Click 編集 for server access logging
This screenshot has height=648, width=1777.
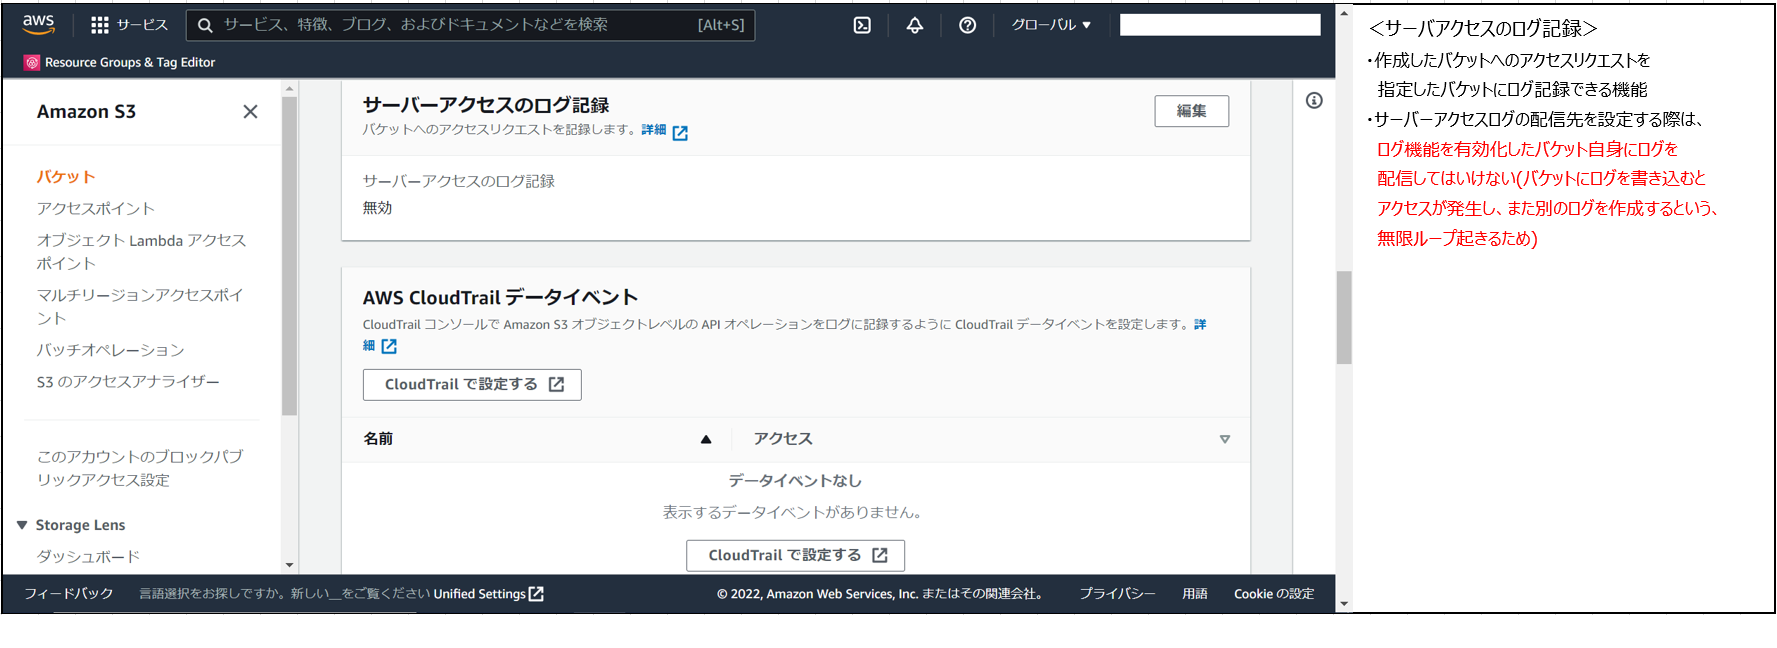click(1191, 111)
